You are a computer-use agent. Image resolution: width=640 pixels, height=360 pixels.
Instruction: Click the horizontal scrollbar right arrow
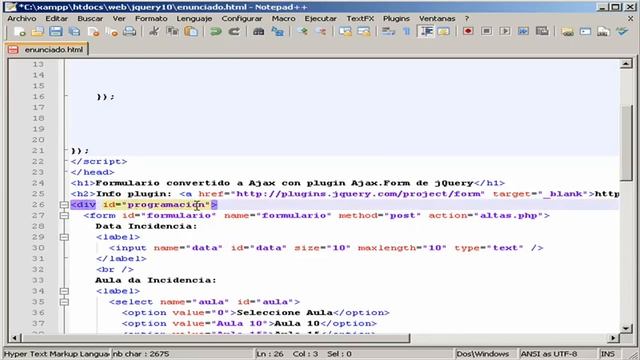click(x=613, y=338)
